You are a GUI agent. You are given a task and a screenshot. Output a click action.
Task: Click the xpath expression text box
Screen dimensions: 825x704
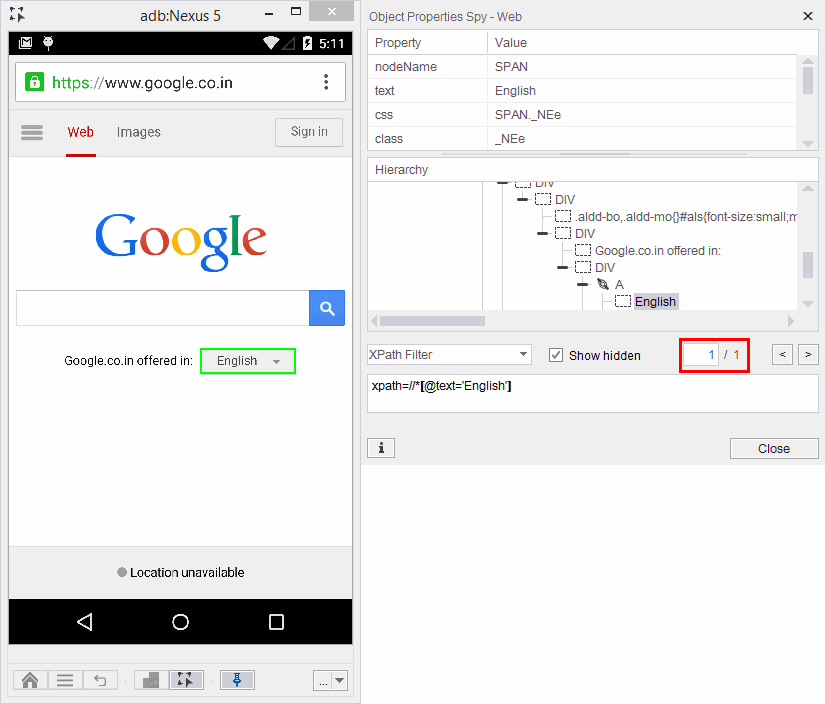click(x=592, y=393)
